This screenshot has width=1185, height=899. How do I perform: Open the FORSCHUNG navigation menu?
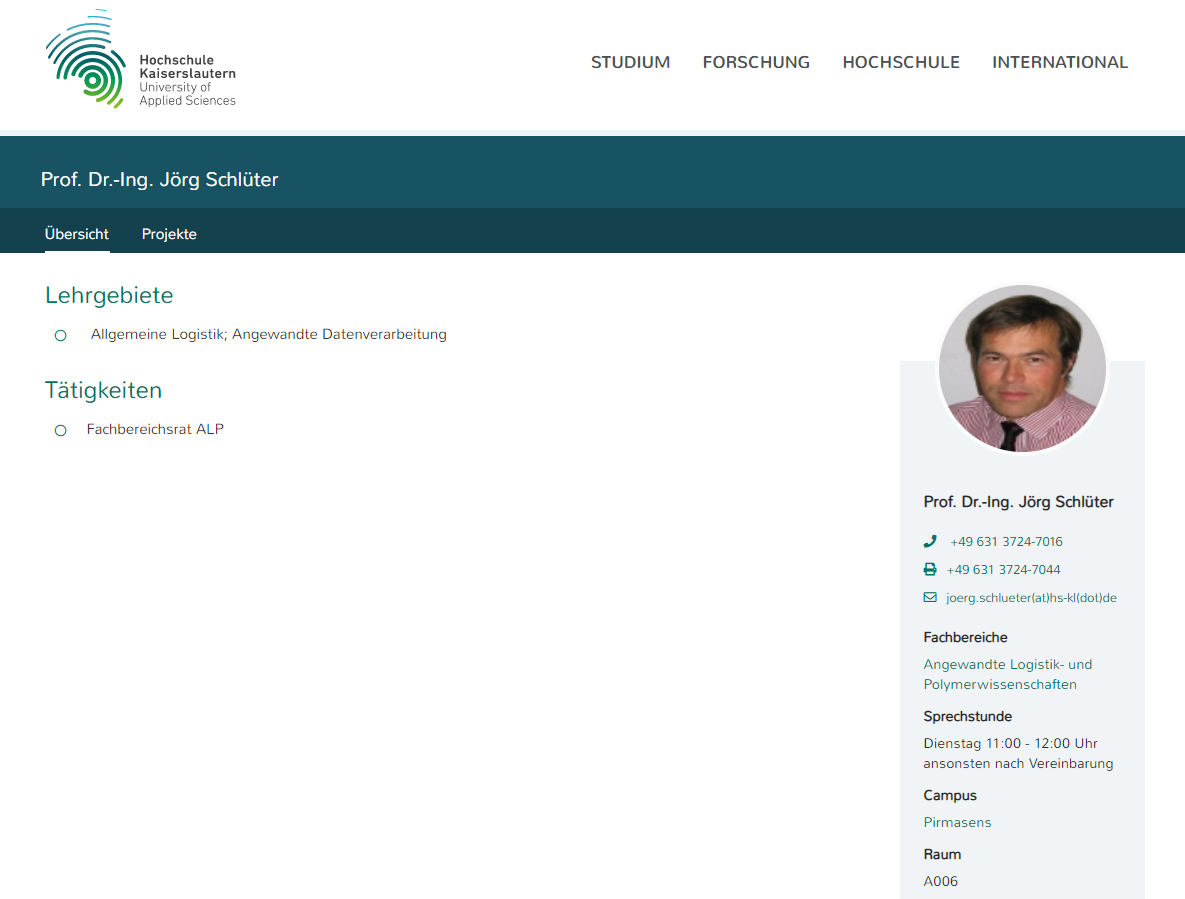(756, 62)
